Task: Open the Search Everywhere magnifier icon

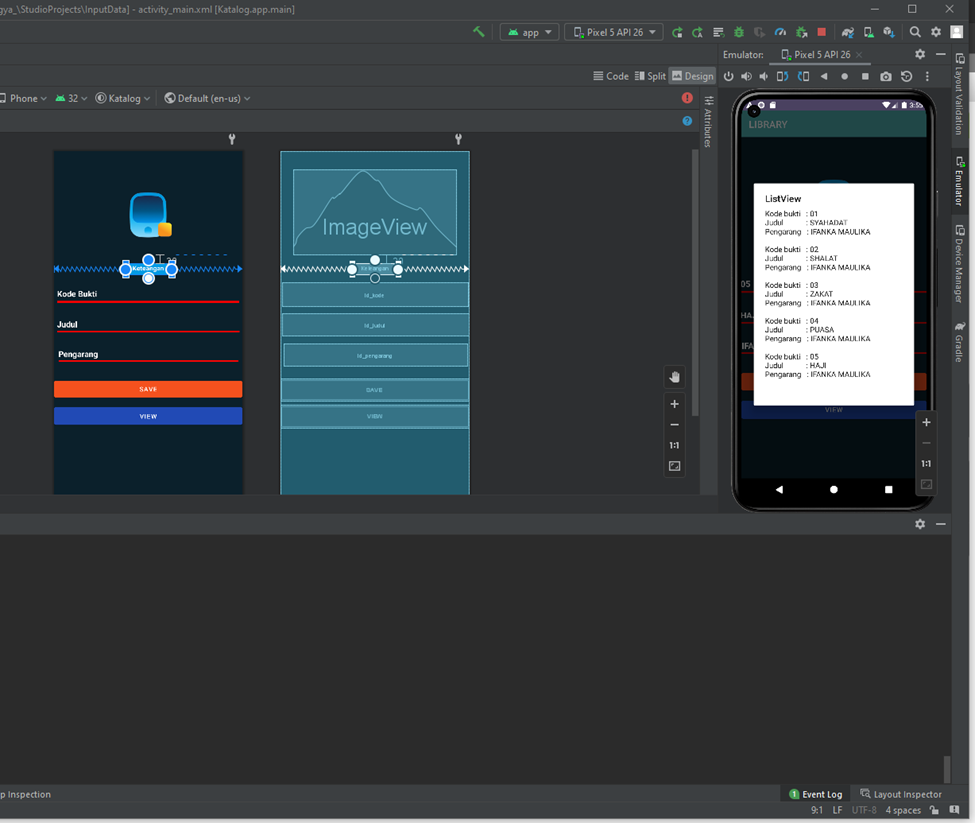Action: (x=915, y=32)
